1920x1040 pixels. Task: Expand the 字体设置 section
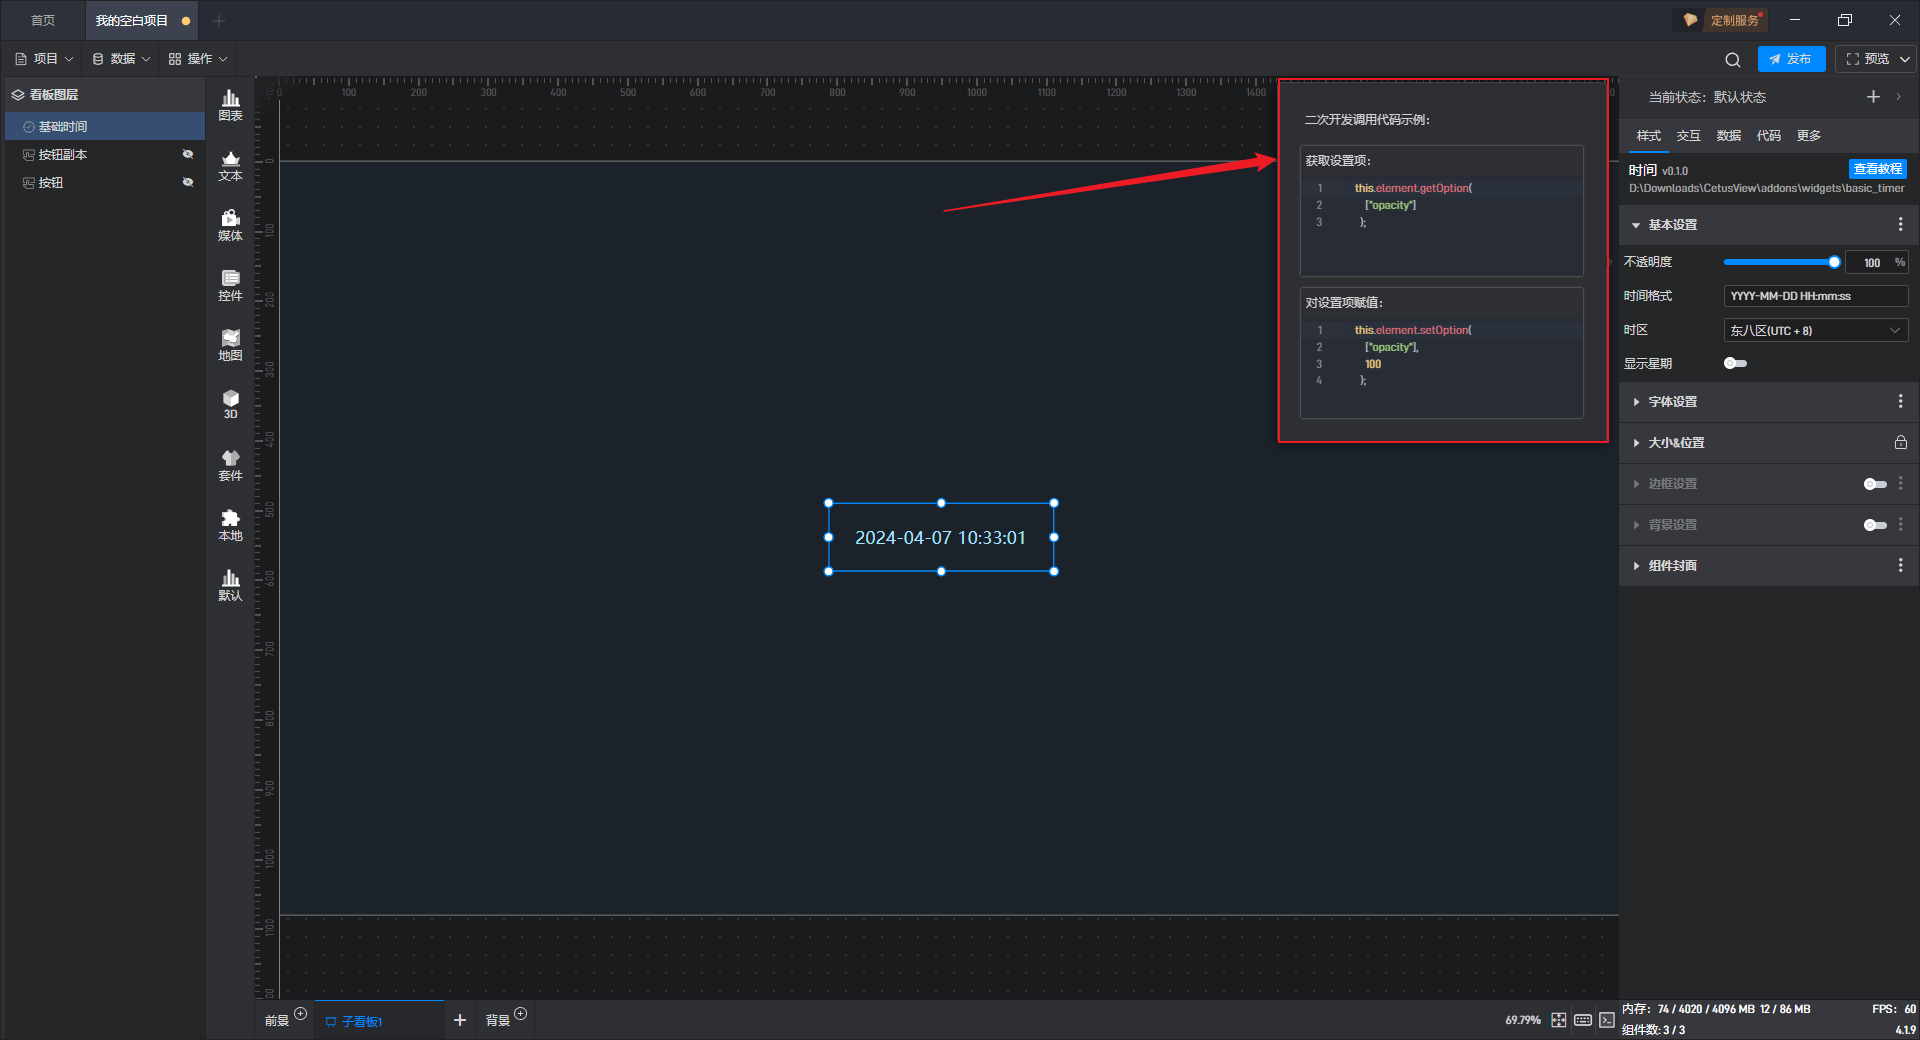tap(1672, 402)
